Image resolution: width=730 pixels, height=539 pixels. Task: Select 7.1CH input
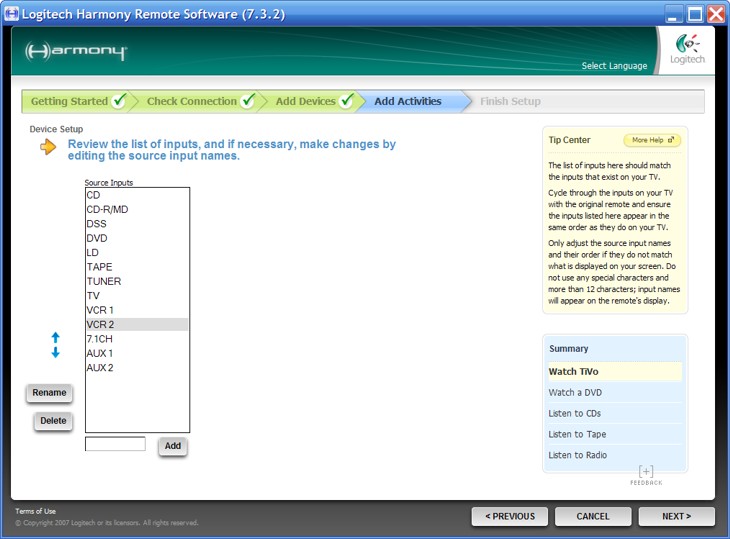[137, 339]
